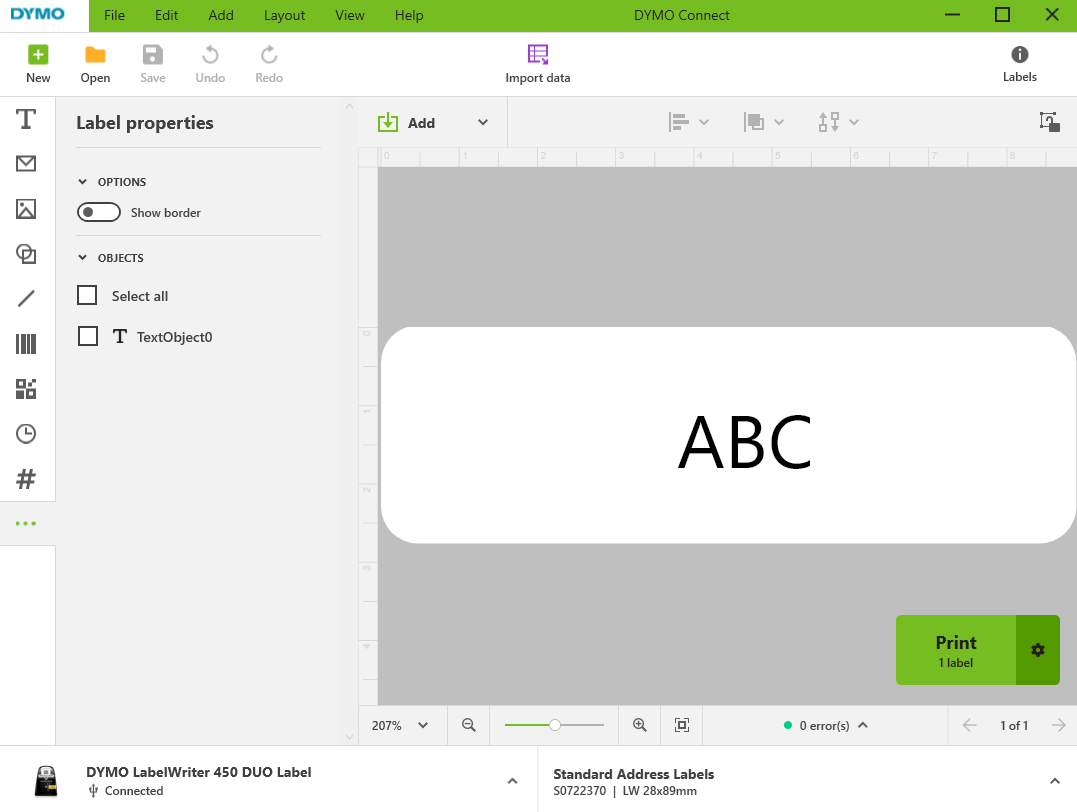Toggle the Show border switch

tap(99, 212)
